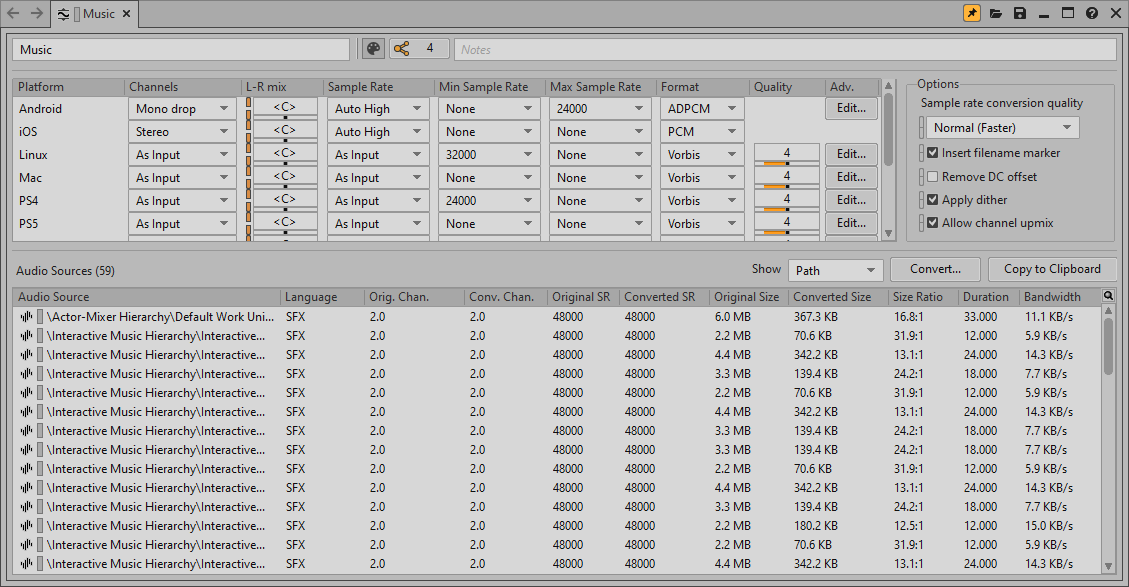Screen dimensions: 1129x587
Task: Click the pin icon in title bar
Action: pos(971,14)
